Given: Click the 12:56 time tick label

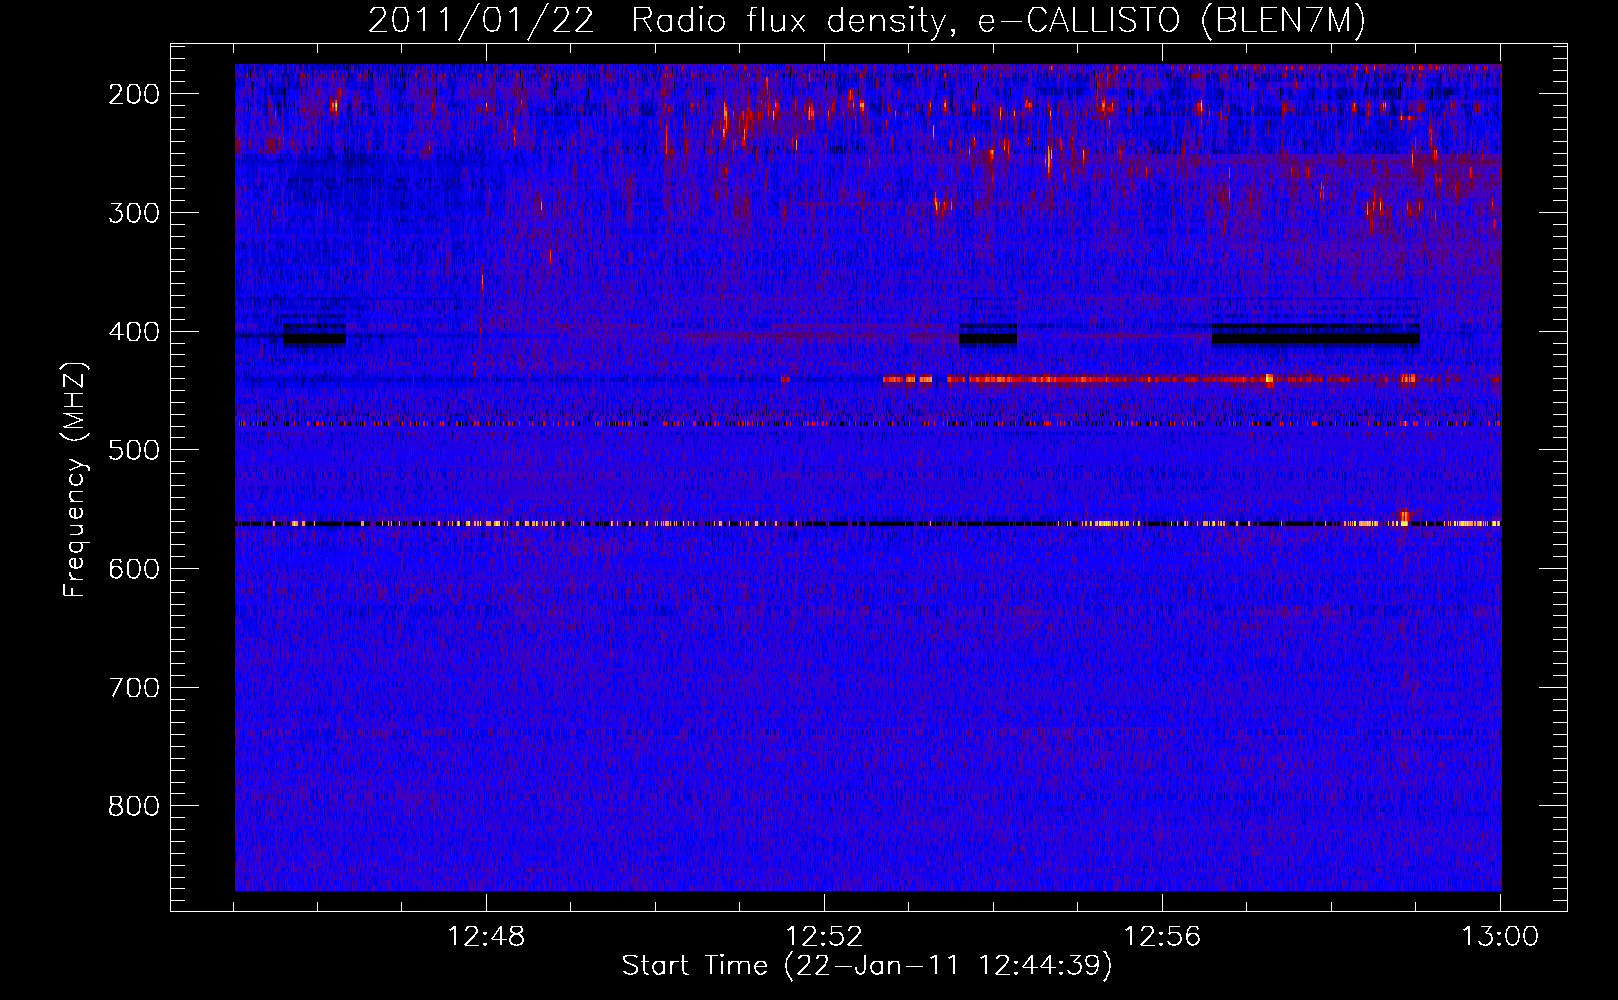Looking at the screenshot, I should pyautogui.click(x=1162, y=937).
